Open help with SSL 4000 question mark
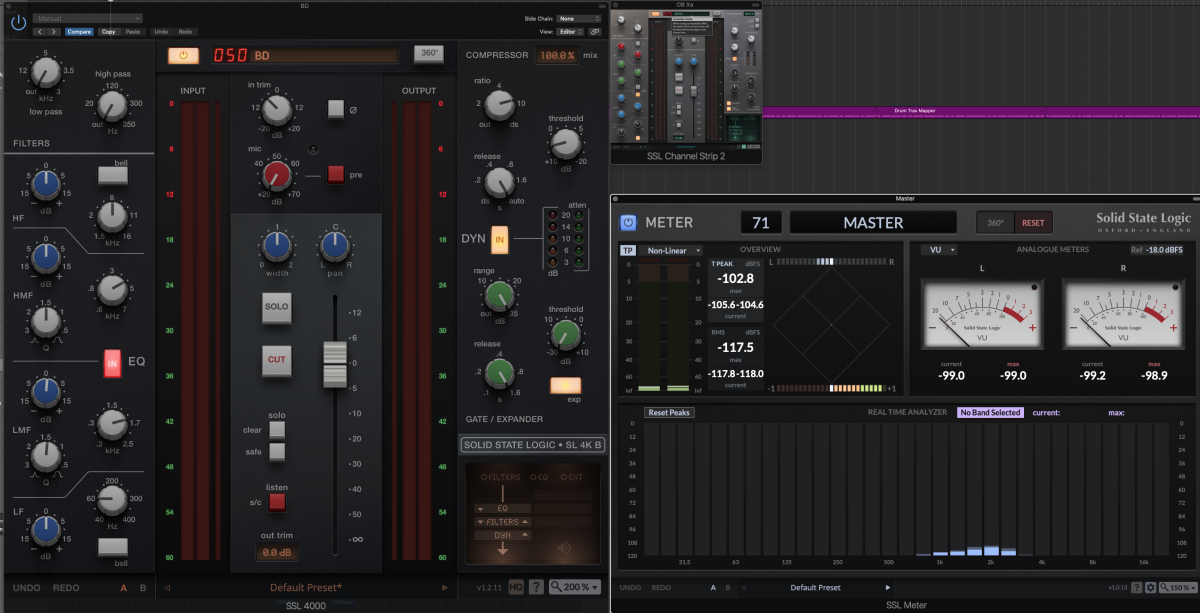1200x613 pixels. [x=537, y=588]
